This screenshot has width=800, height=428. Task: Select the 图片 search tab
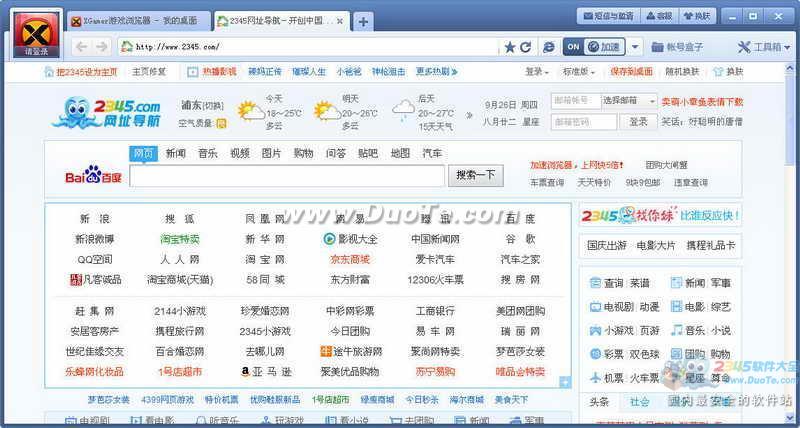pyautogui.click(x=271, y=153)
